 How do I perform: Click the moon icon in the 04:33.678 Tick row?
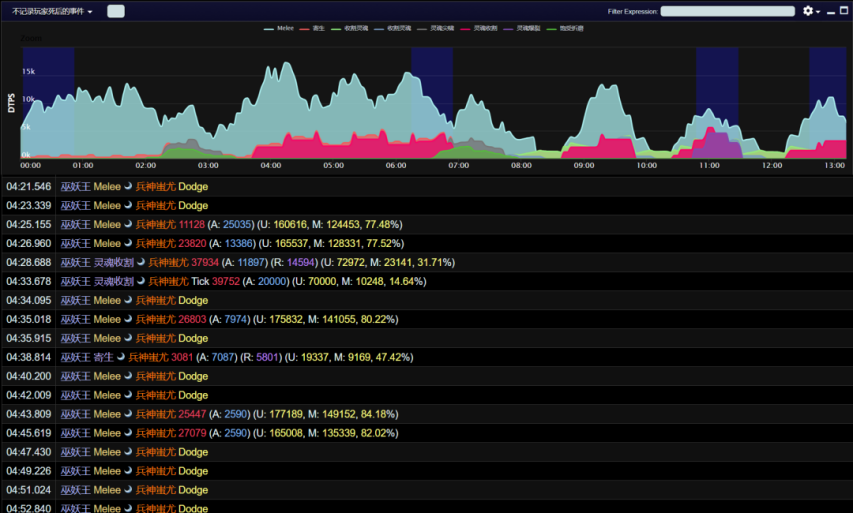pyautogui.click(x=142, y=282)
